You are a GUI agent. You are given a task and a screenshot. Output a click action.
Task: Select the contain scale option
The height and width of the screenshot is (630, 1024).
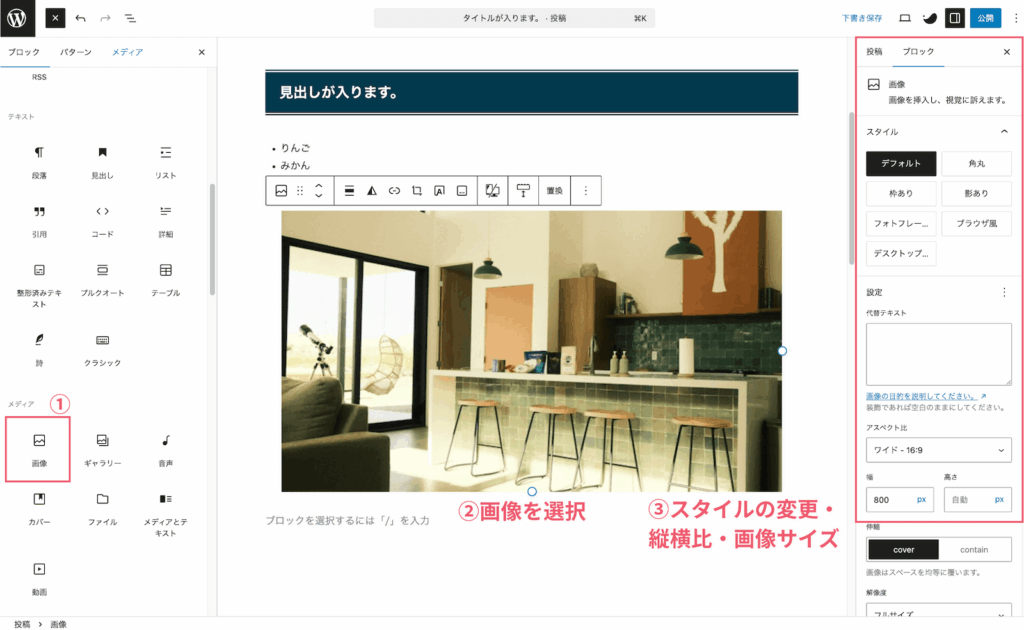tap(974, 550)
